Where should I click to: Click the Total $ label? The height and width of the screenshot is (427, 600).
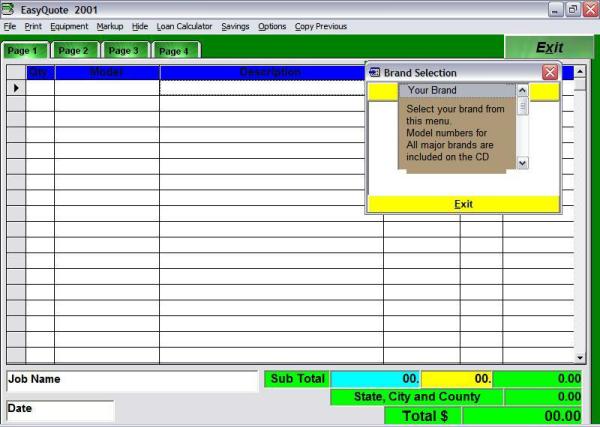point(422,416)
